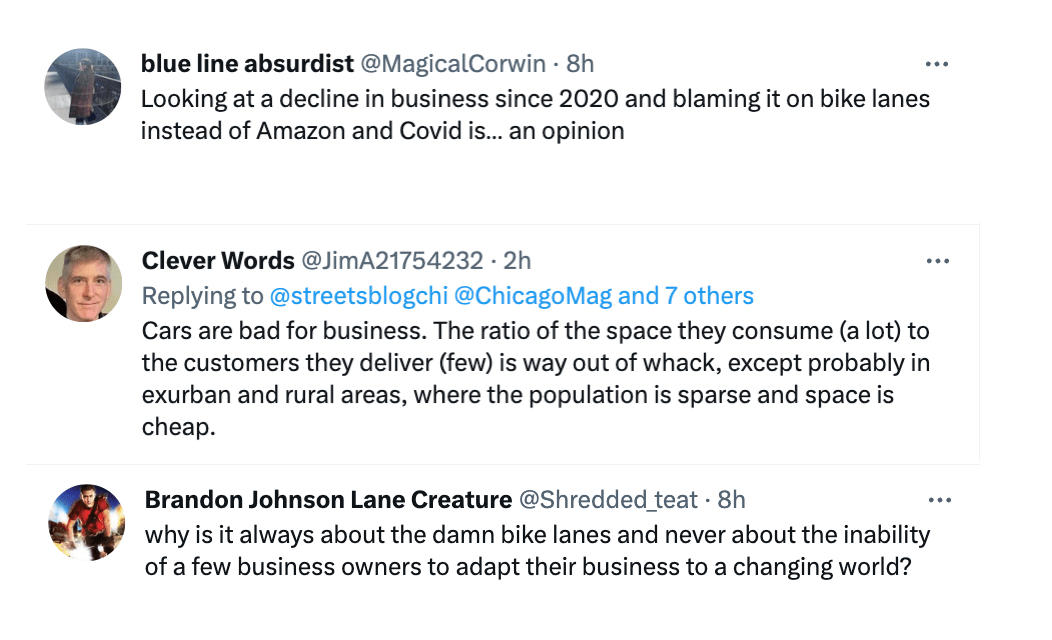This screenshot has width=1052, height=640.
Task: Open the @ChicagoMag mention link
Action: tap(534, 296)
